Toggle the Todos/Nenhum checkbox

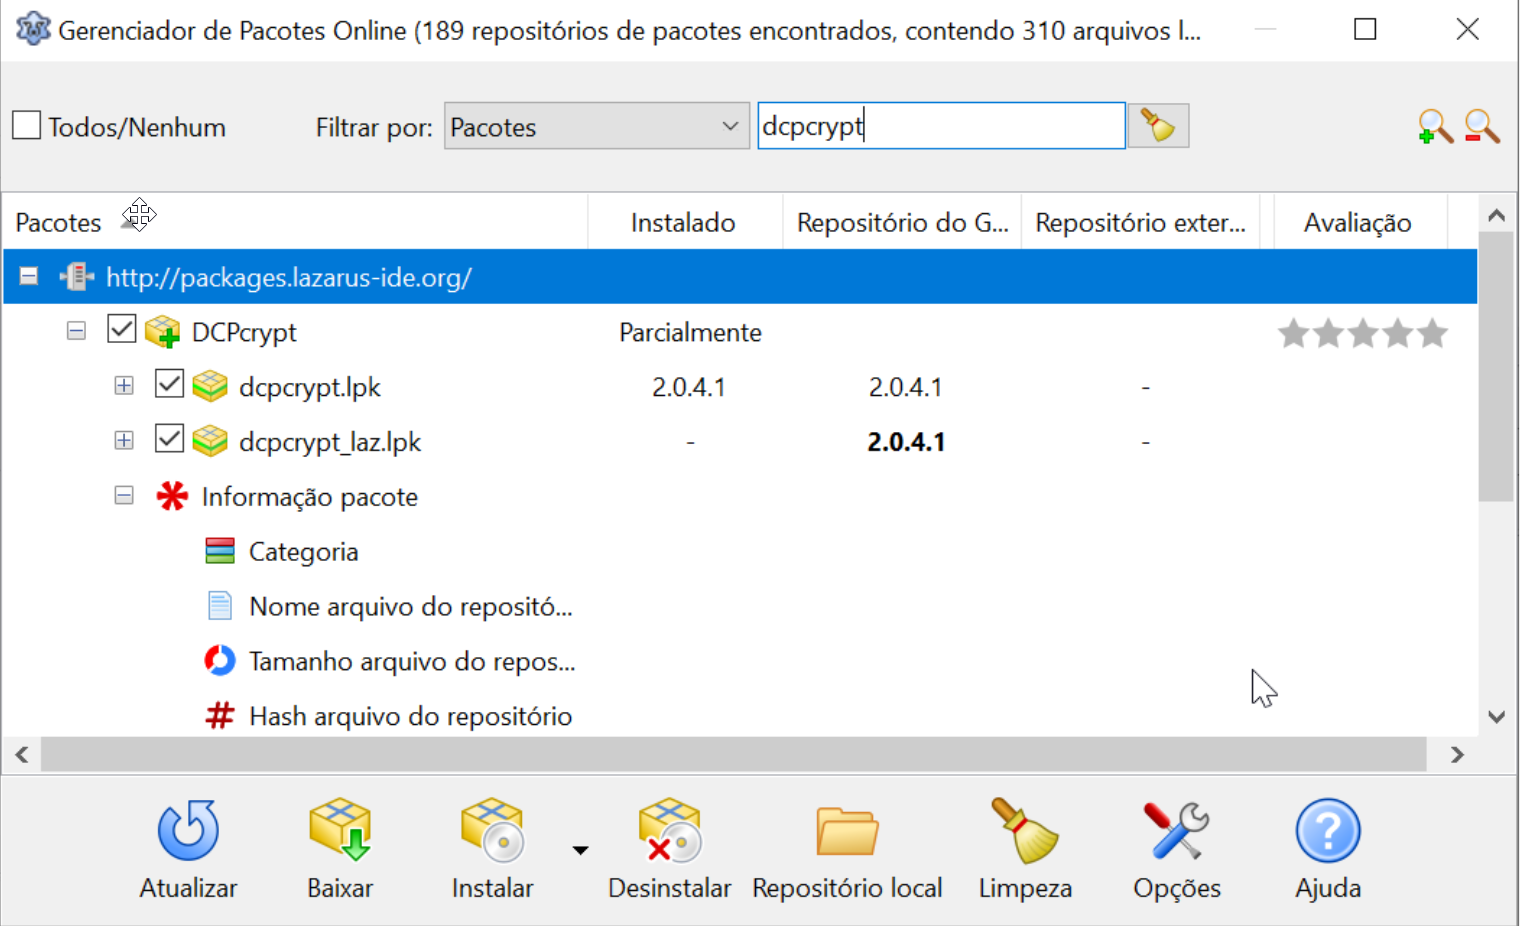[25, 124]
